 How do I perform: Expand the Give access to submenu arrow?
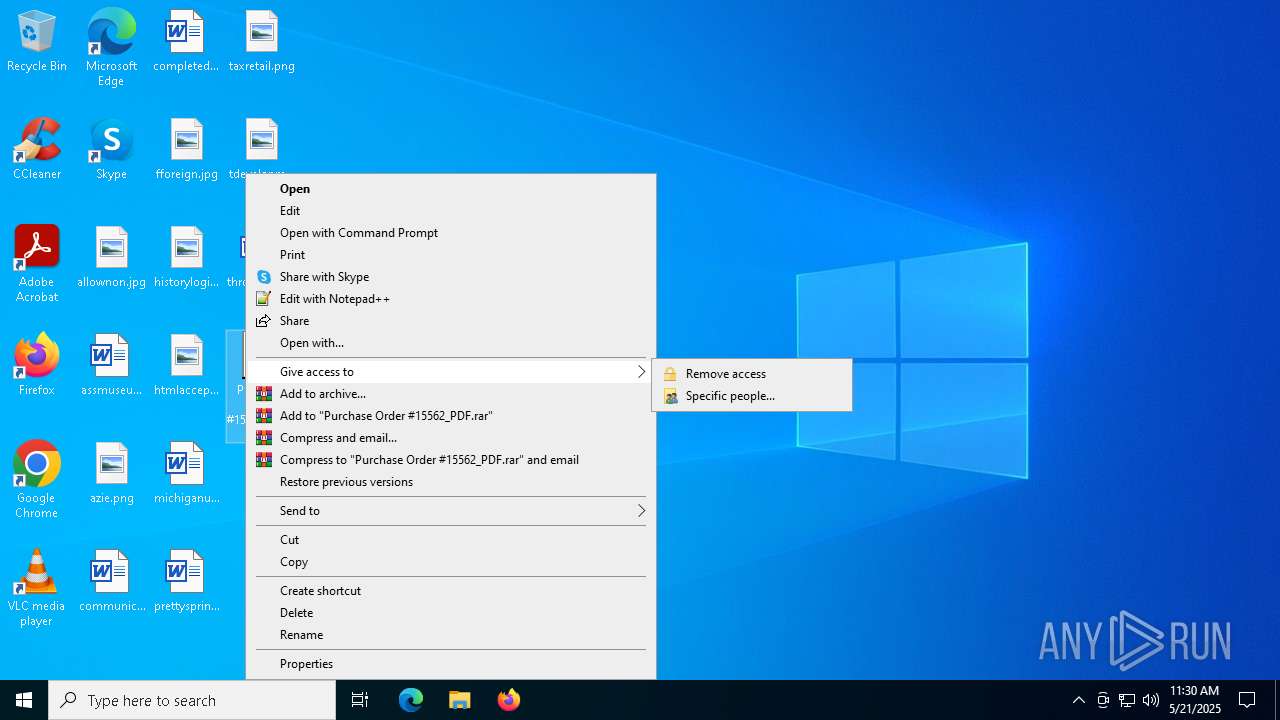641,372
